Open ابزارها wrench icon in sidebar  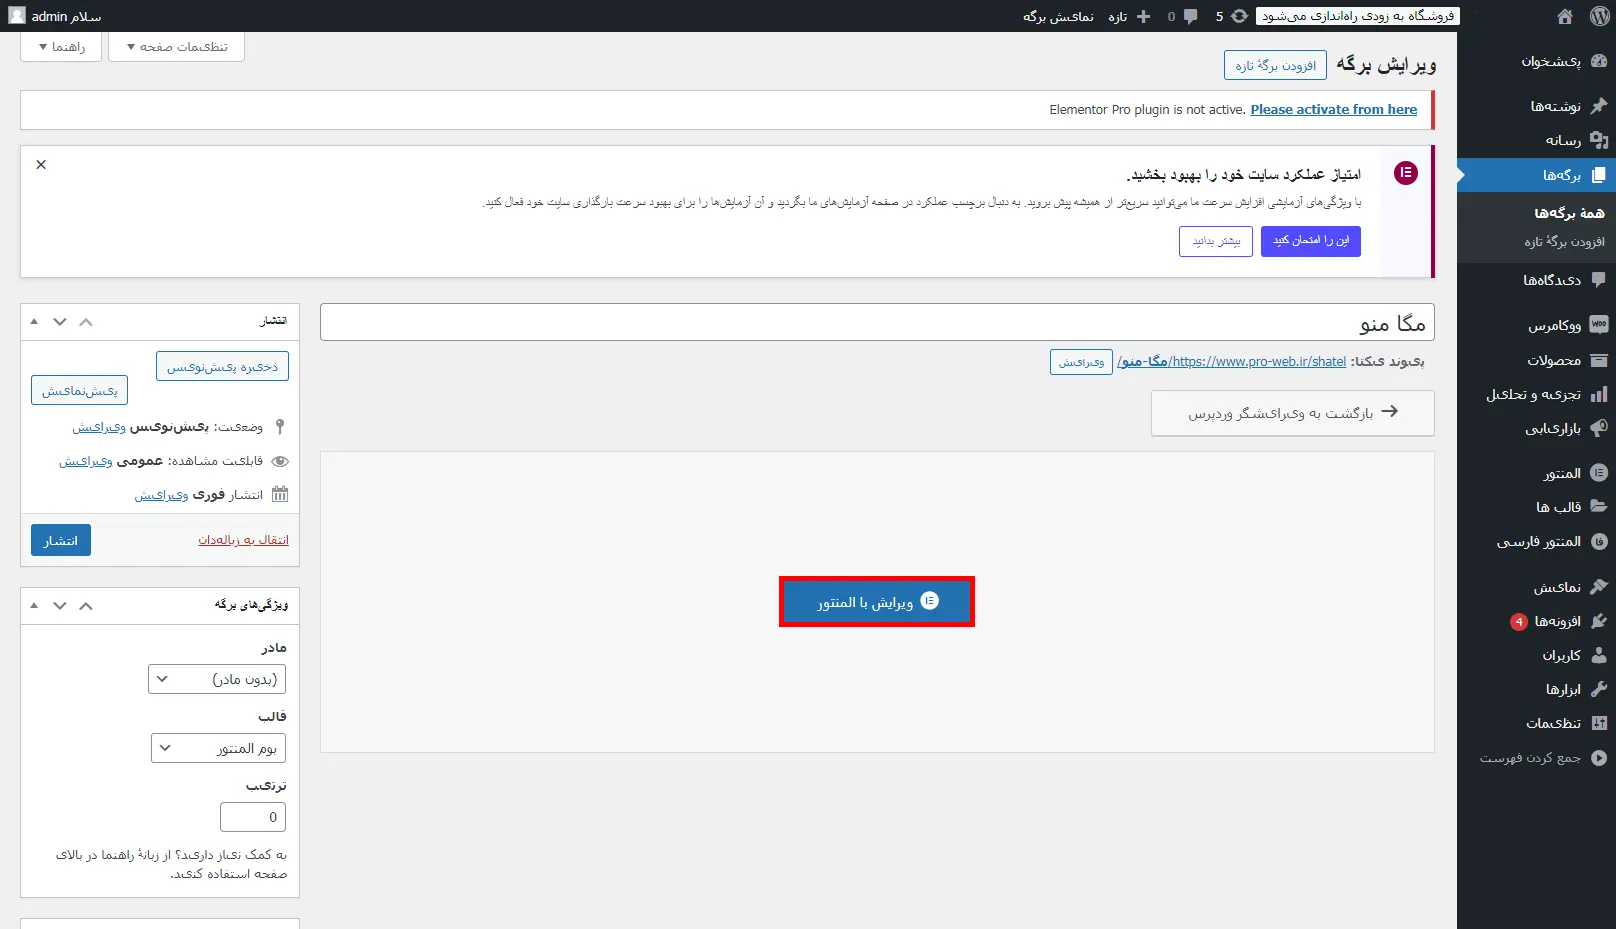(x=1598, y=689)
